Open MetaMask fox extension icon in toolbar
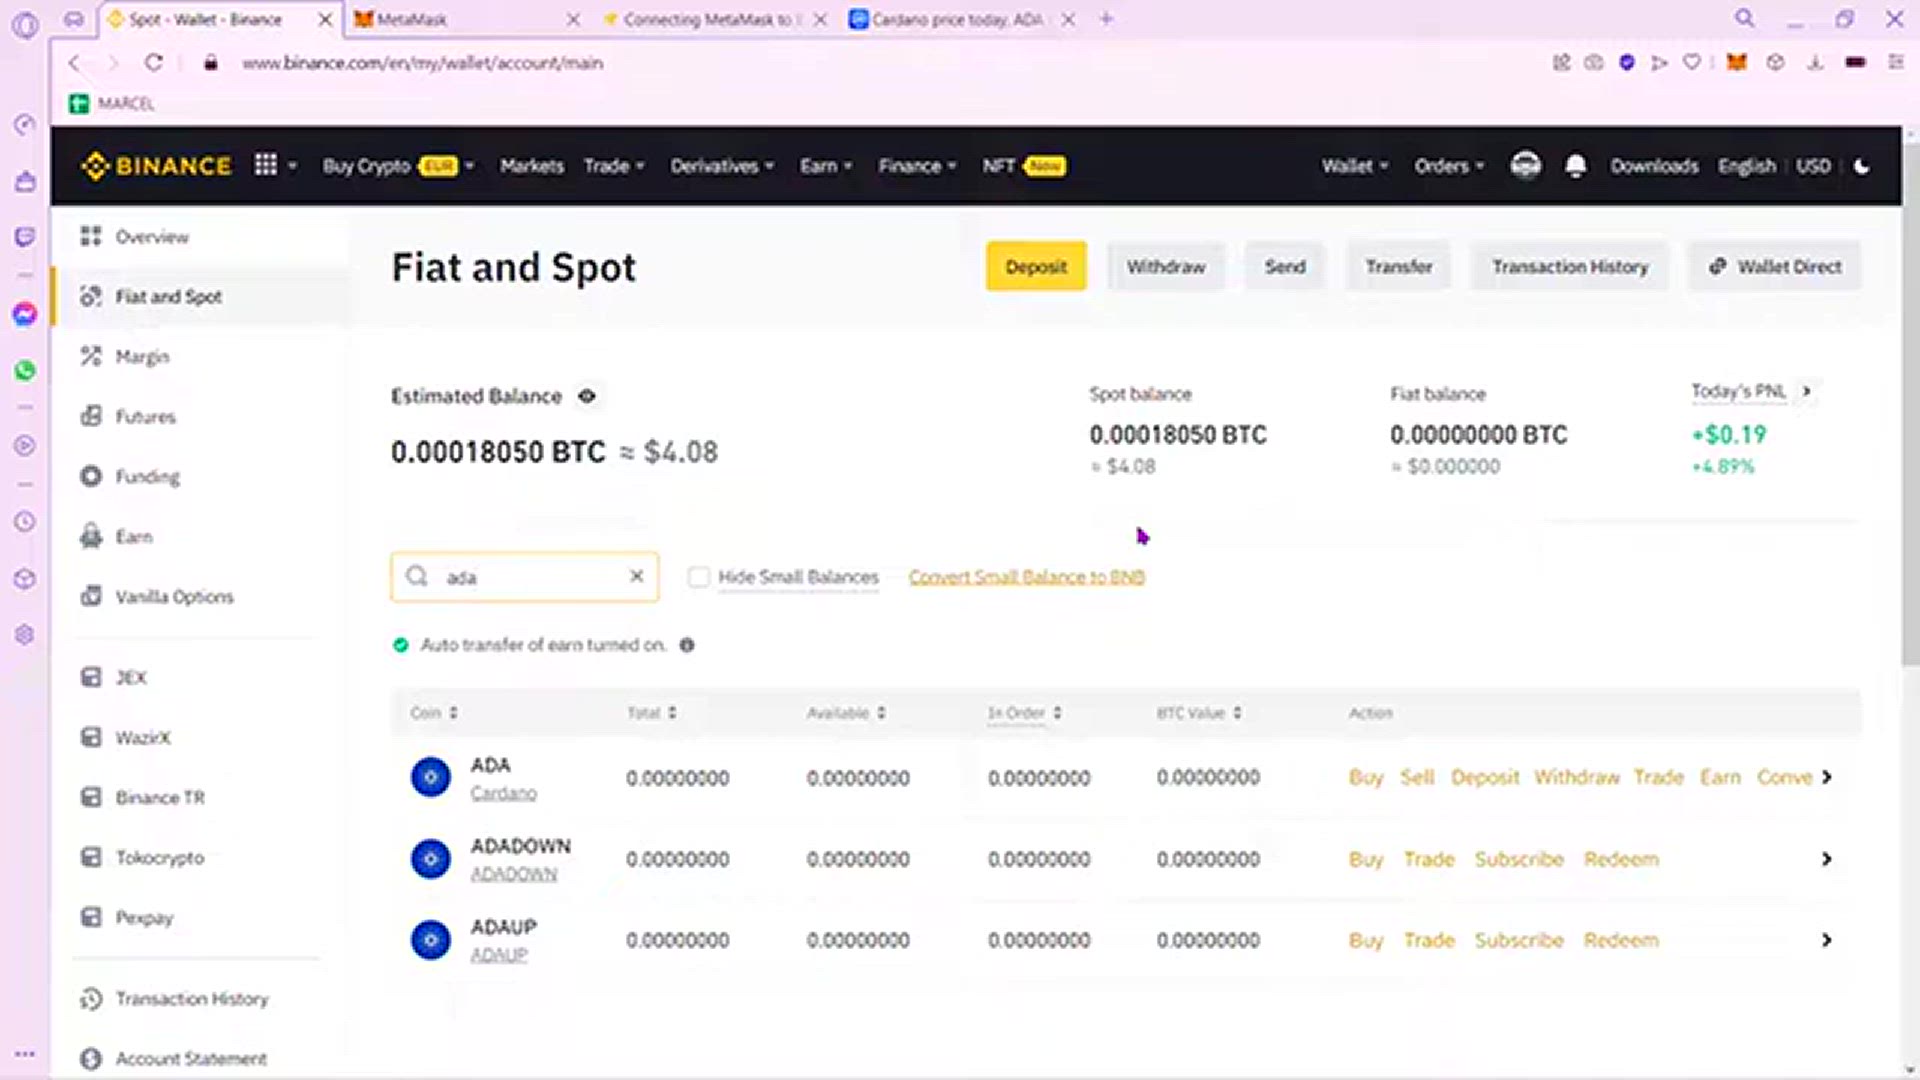The width and height of the screenshot is (1920, 1080). tap(1737, 62)
